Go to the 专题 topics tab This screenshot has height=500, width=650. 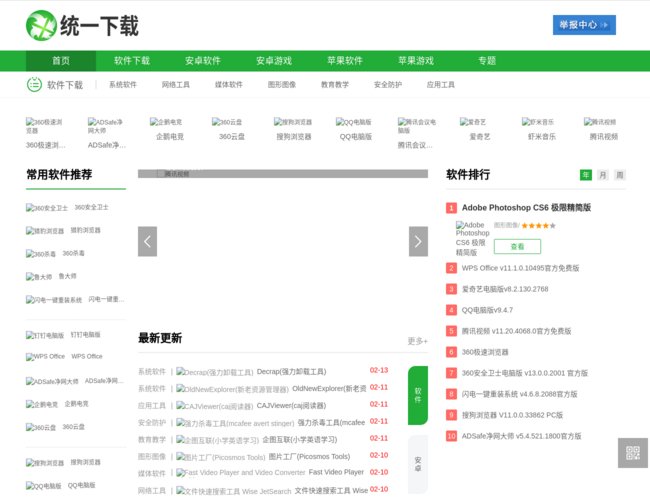tap(487, 61)
